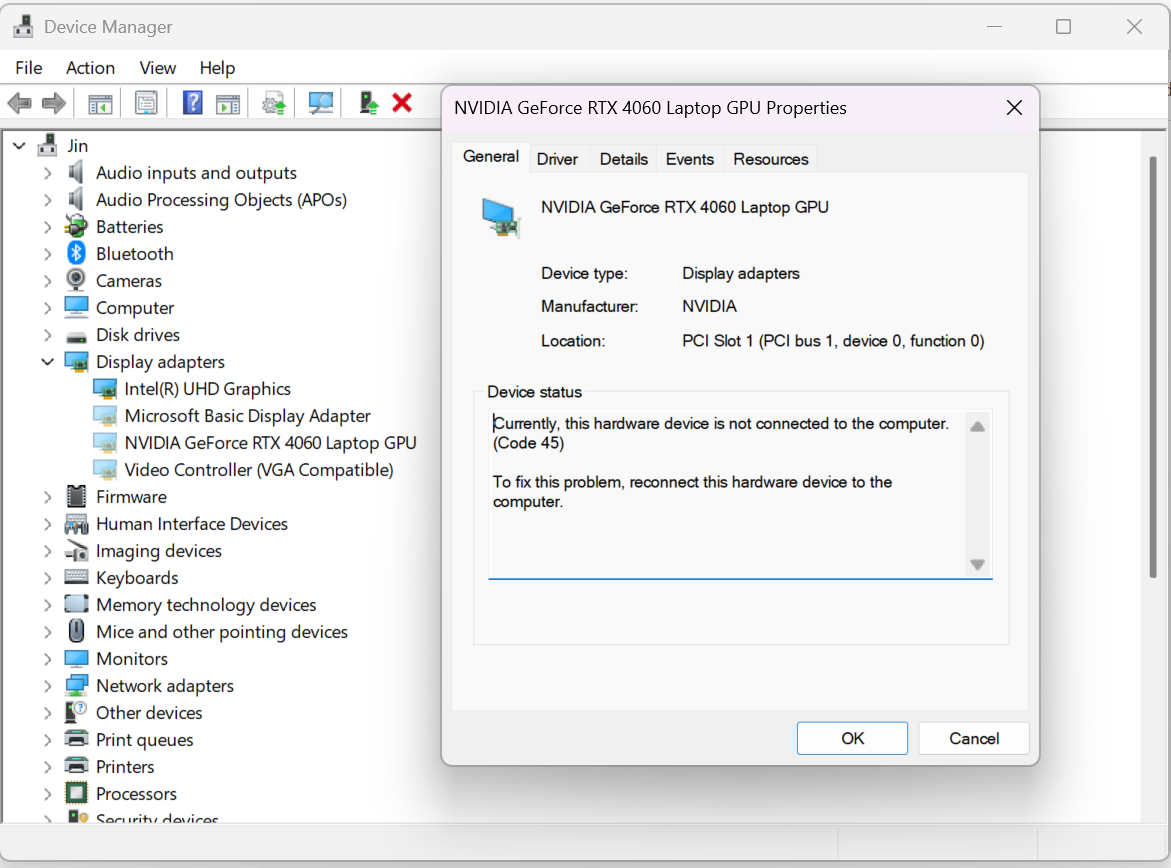
Task: Click the Processors category icon
Action: tap(76, 793)
